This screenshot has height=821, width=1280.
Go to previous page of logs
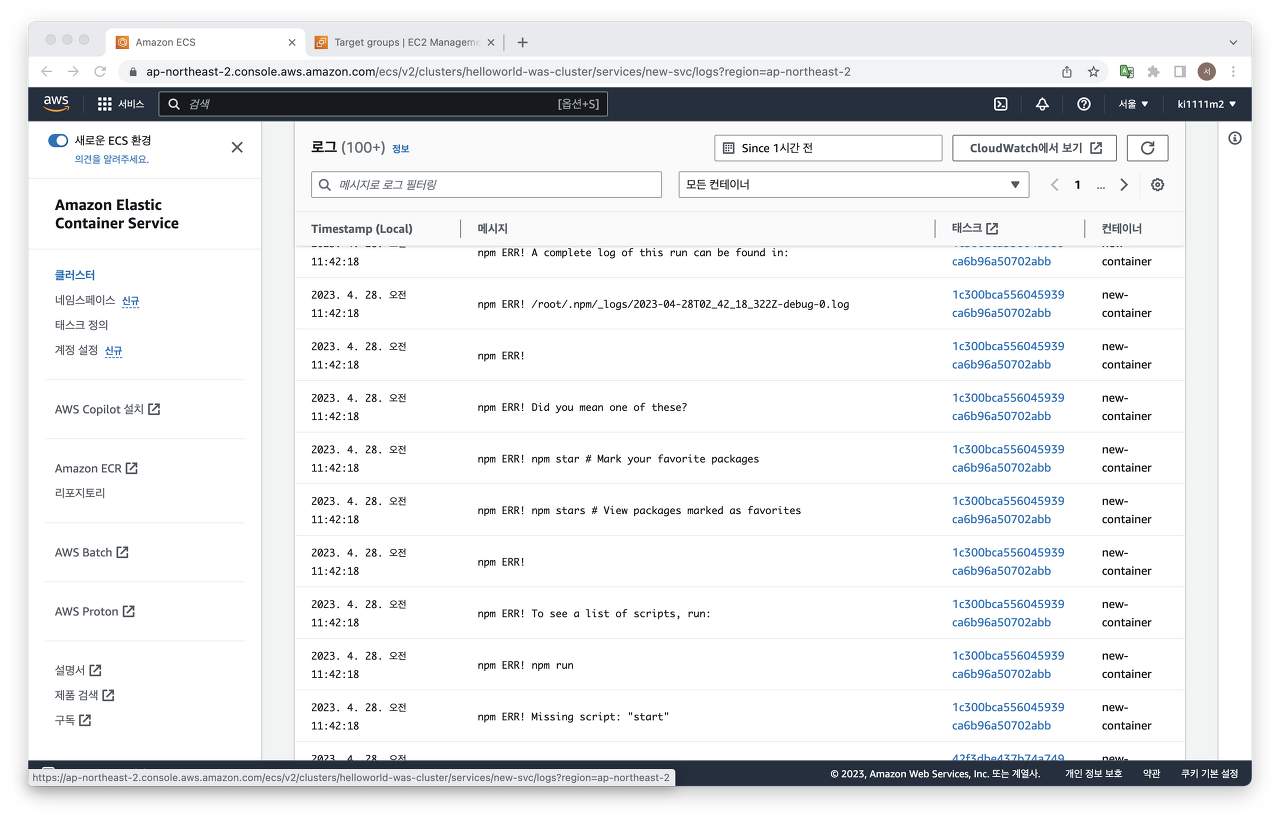point(1055,185)
